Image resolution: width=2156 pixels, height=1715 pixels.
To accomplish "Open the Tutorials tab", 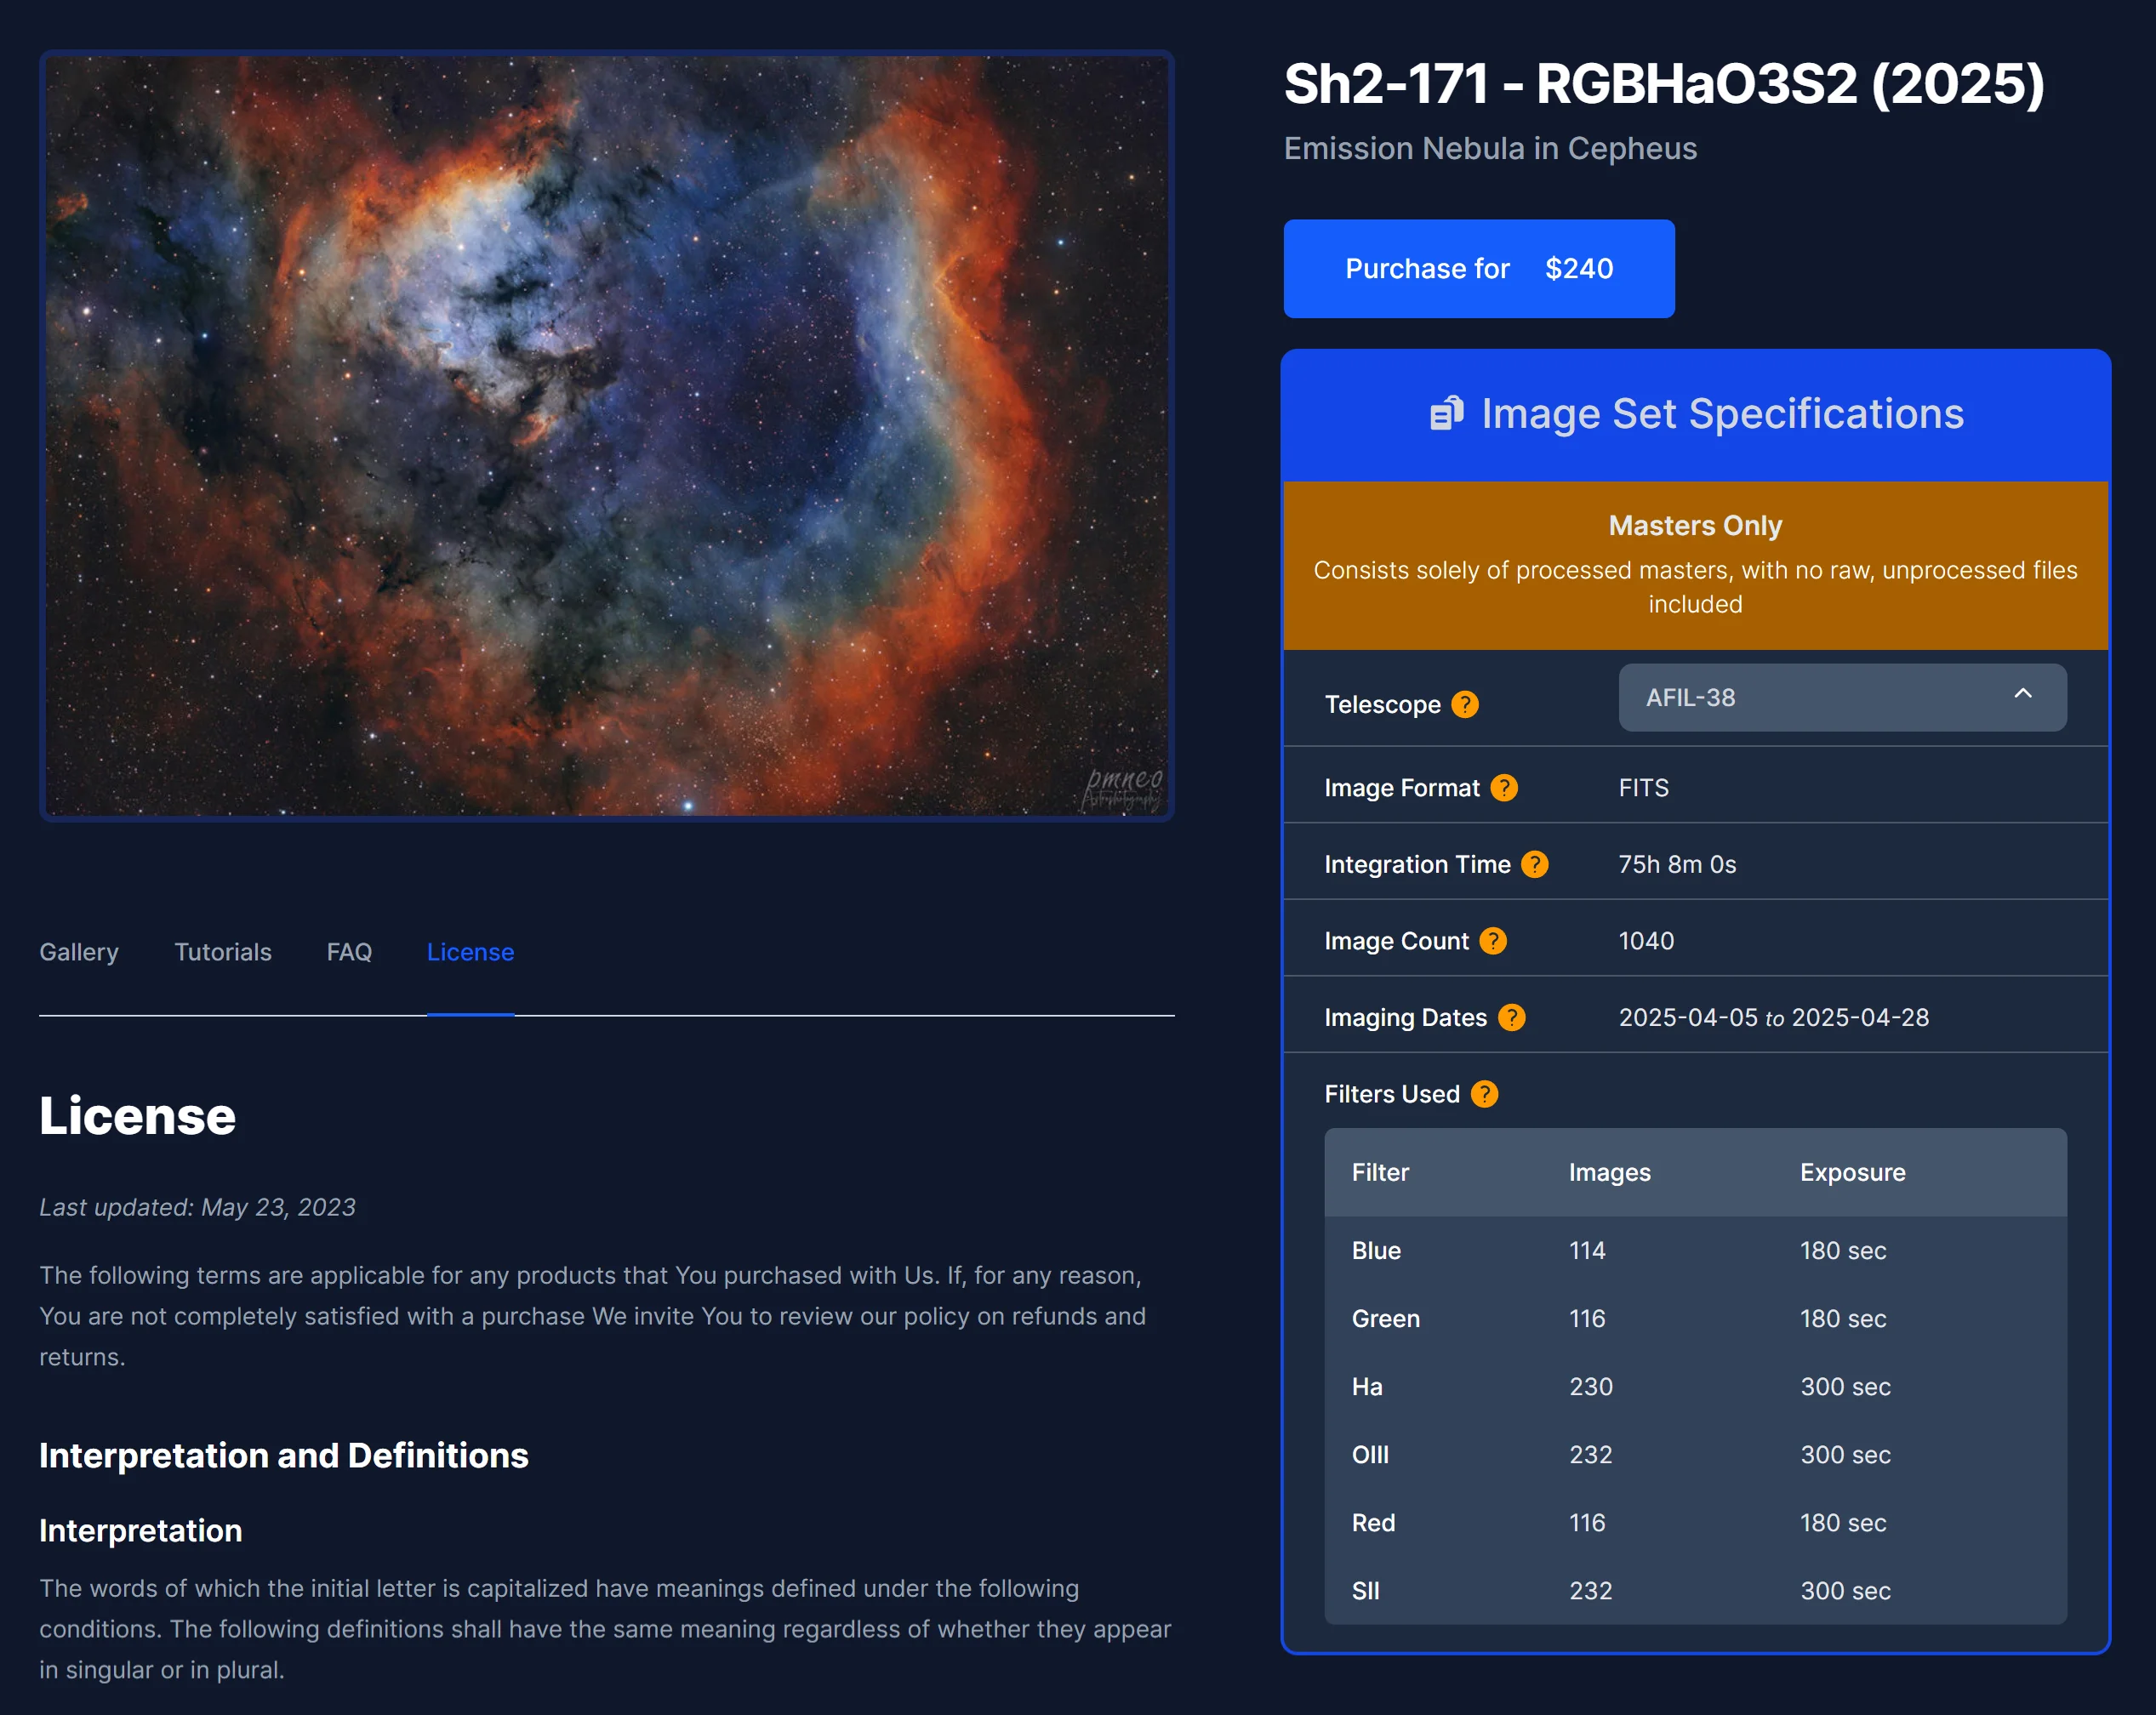I will tap(223, 952).
